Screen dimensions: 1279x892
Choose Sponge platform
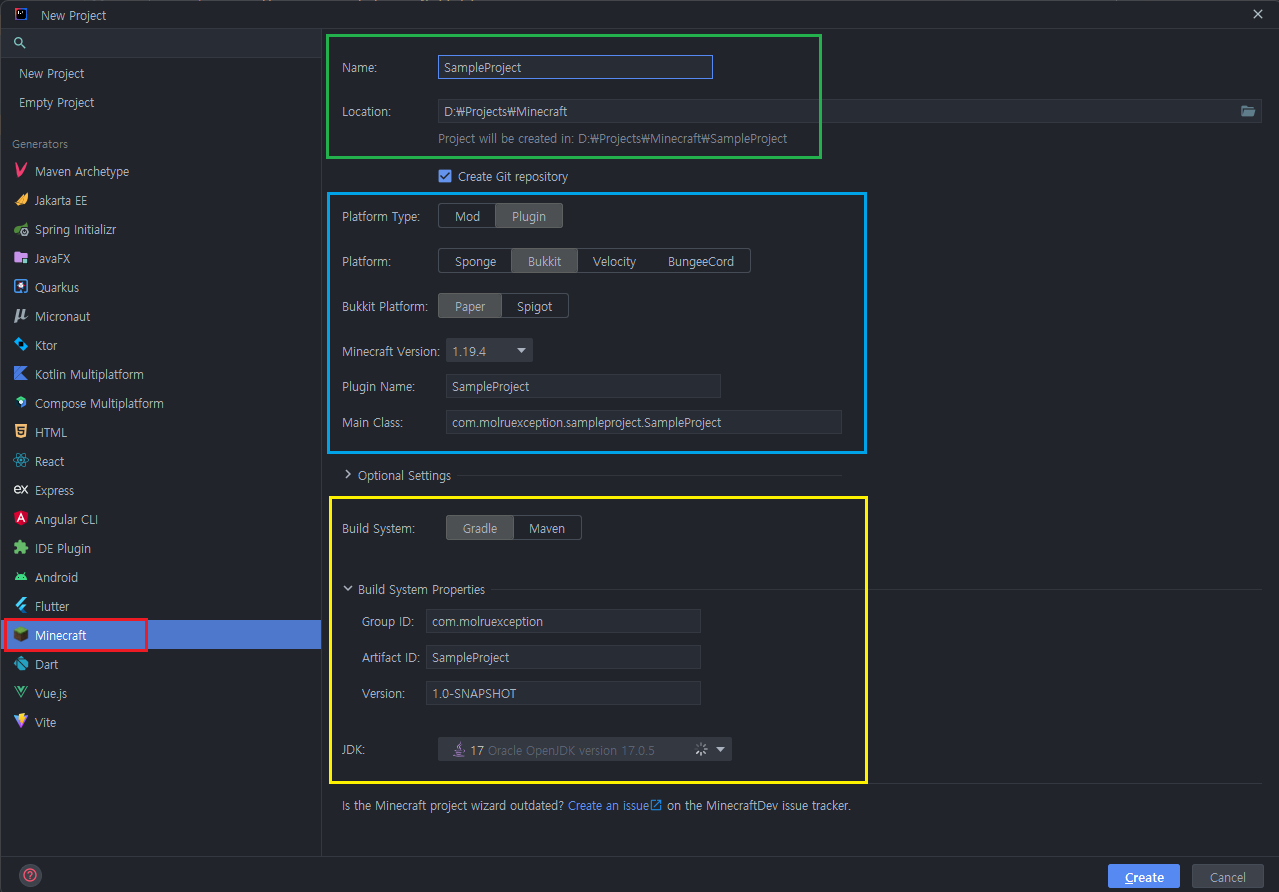[475, 261]
